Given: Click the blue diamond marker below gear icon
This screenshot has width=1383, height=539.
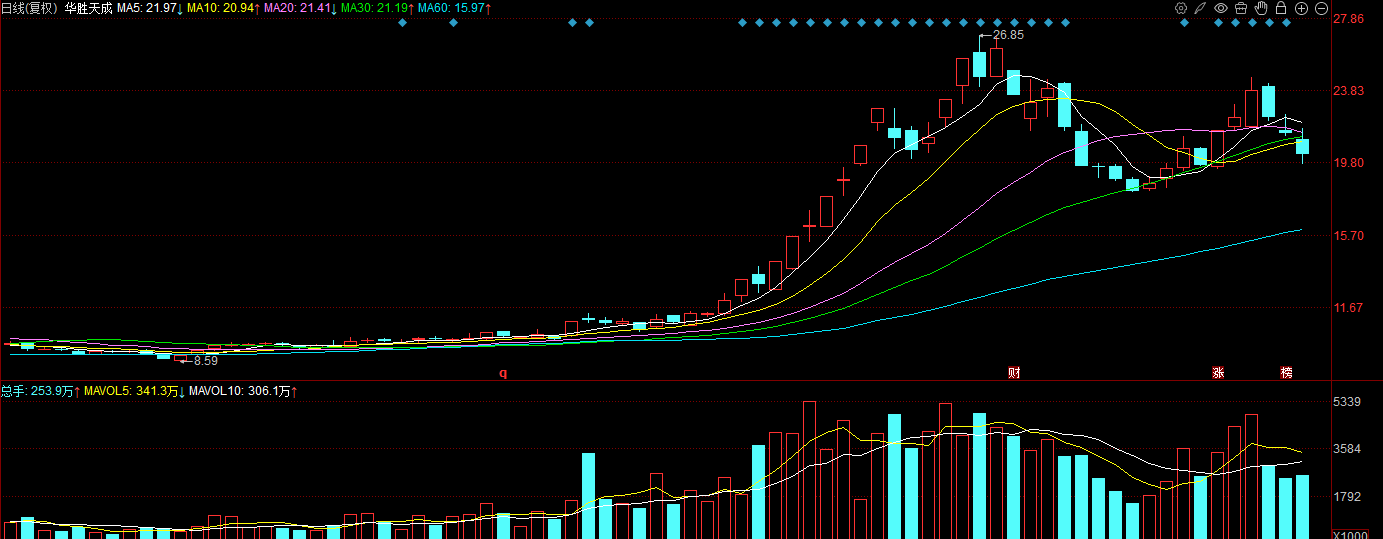Looking at the screenshot, I should [1184, 22].
